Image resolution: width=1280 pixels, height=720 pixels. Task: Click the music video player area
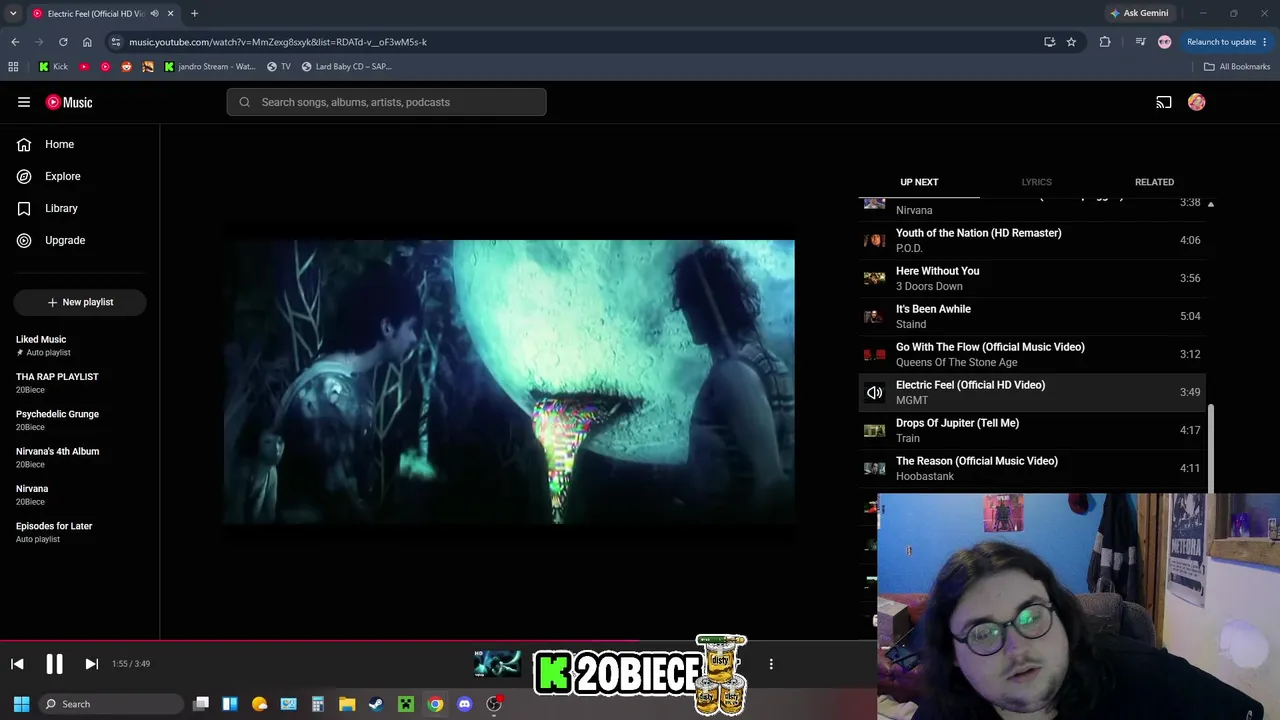[509, 381]
